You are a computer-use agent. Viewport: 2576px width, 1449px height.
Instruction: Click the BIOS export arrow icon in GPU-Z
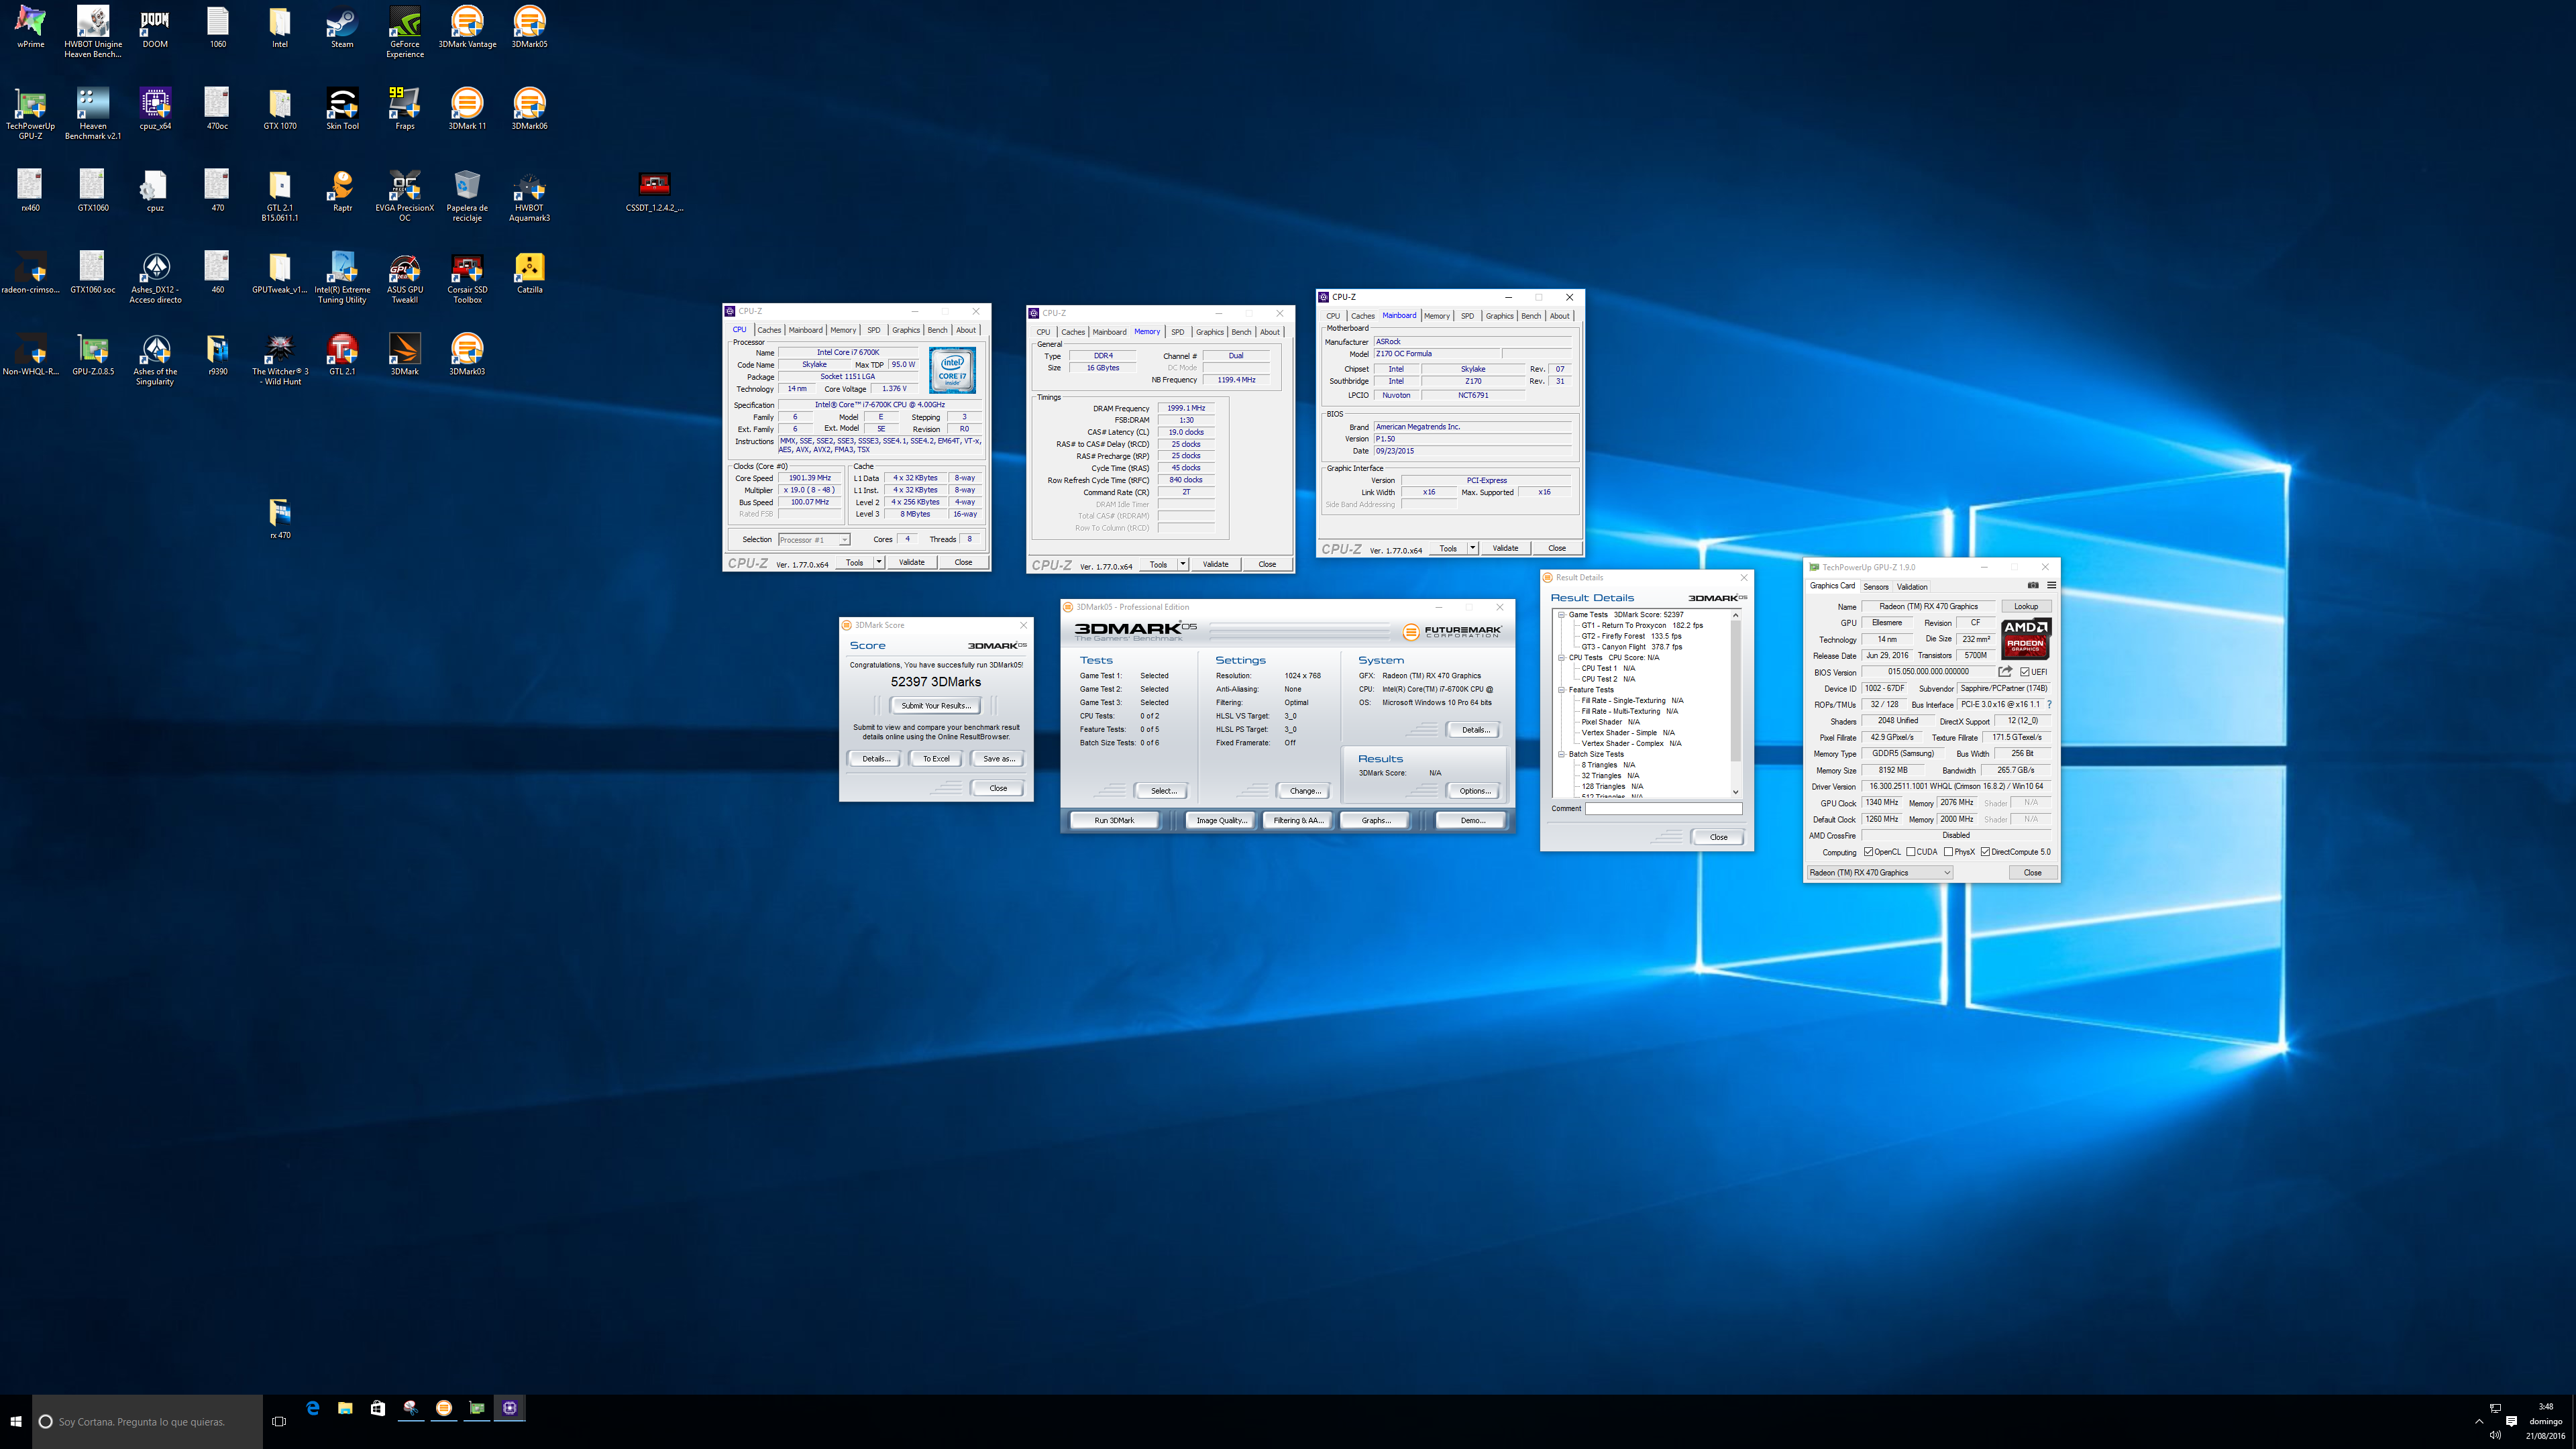(x=2005, y=672)
